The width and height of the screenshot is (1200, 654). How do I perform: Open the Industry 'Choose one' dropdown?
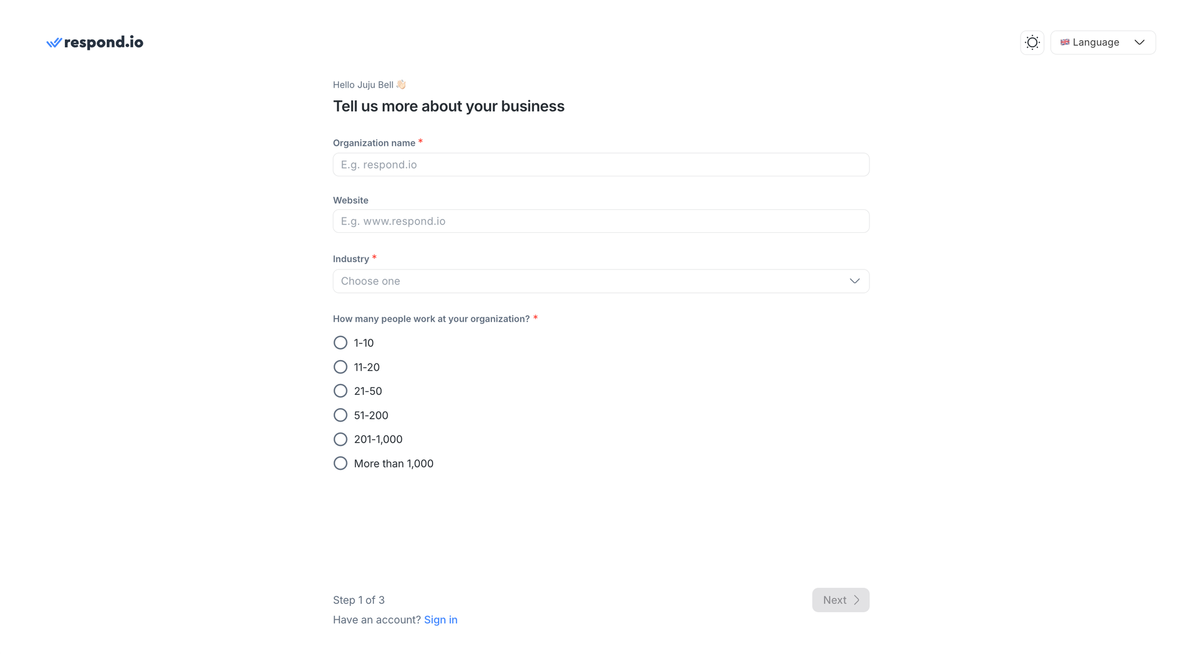600,281
